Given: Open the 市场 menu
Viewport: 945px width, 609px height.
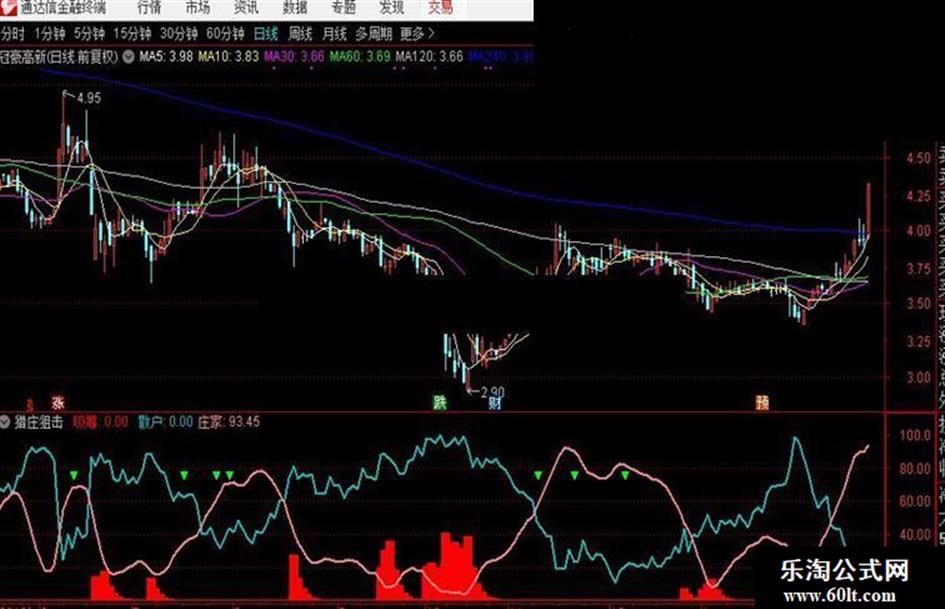Looking at the screenshot, I should pos(198,8).
